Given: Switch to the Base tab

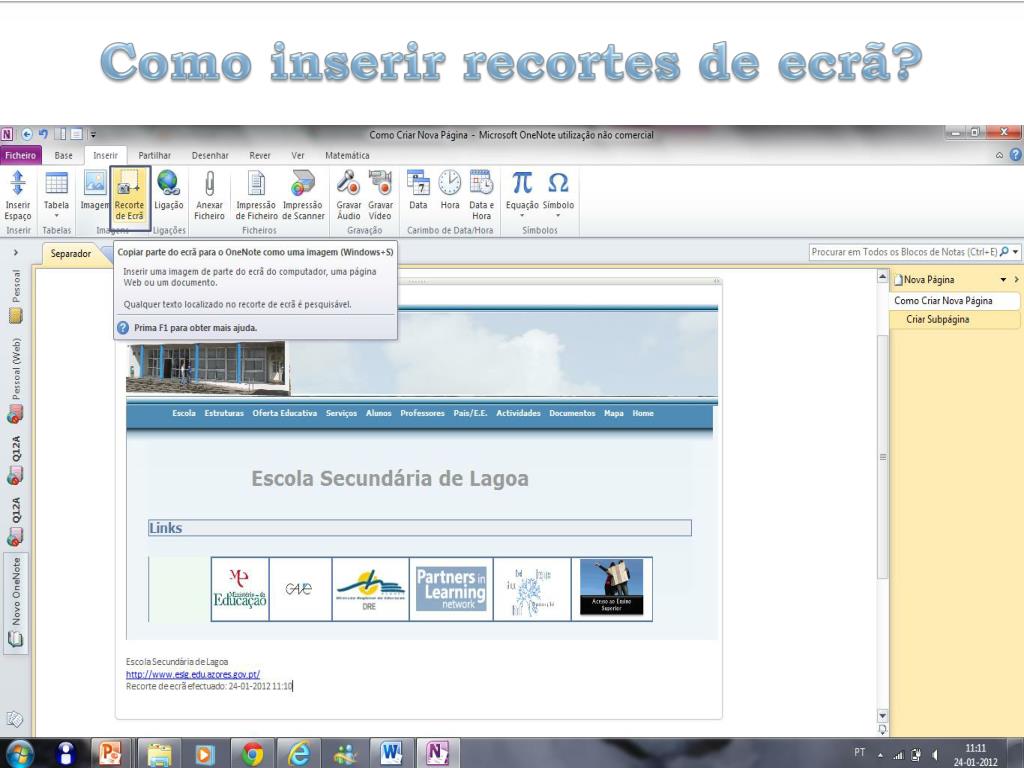Looking at the screenshot, I should (x=63, y=155).
